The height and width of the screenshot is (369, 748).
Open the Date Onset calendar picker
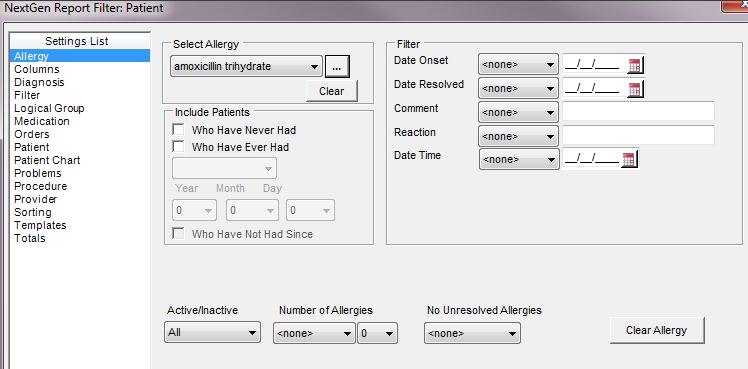pyautogui.click(x=635, y=65)
